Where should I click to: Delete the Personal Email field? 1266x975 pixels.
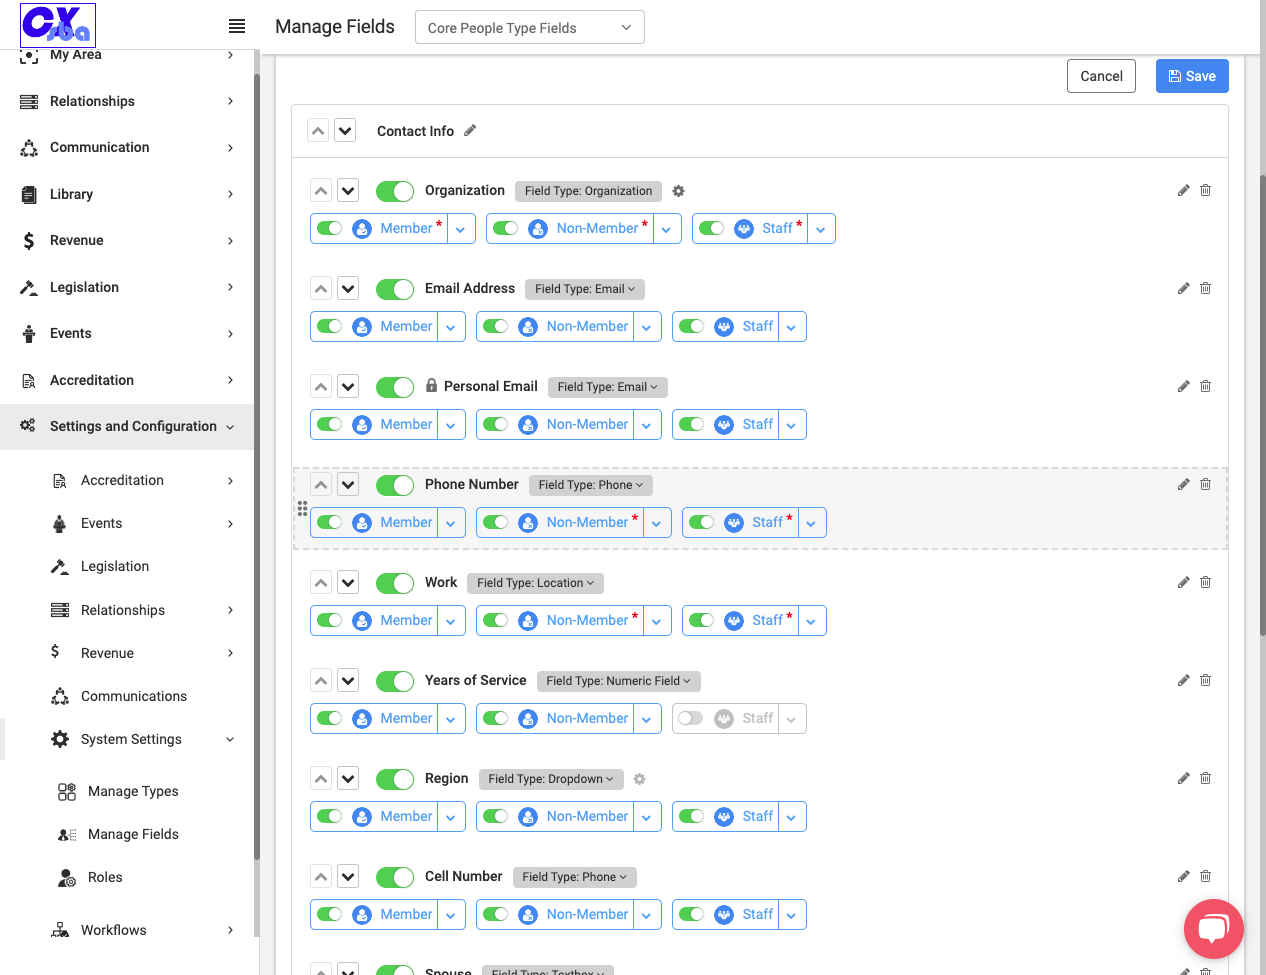pos(1205,386)
